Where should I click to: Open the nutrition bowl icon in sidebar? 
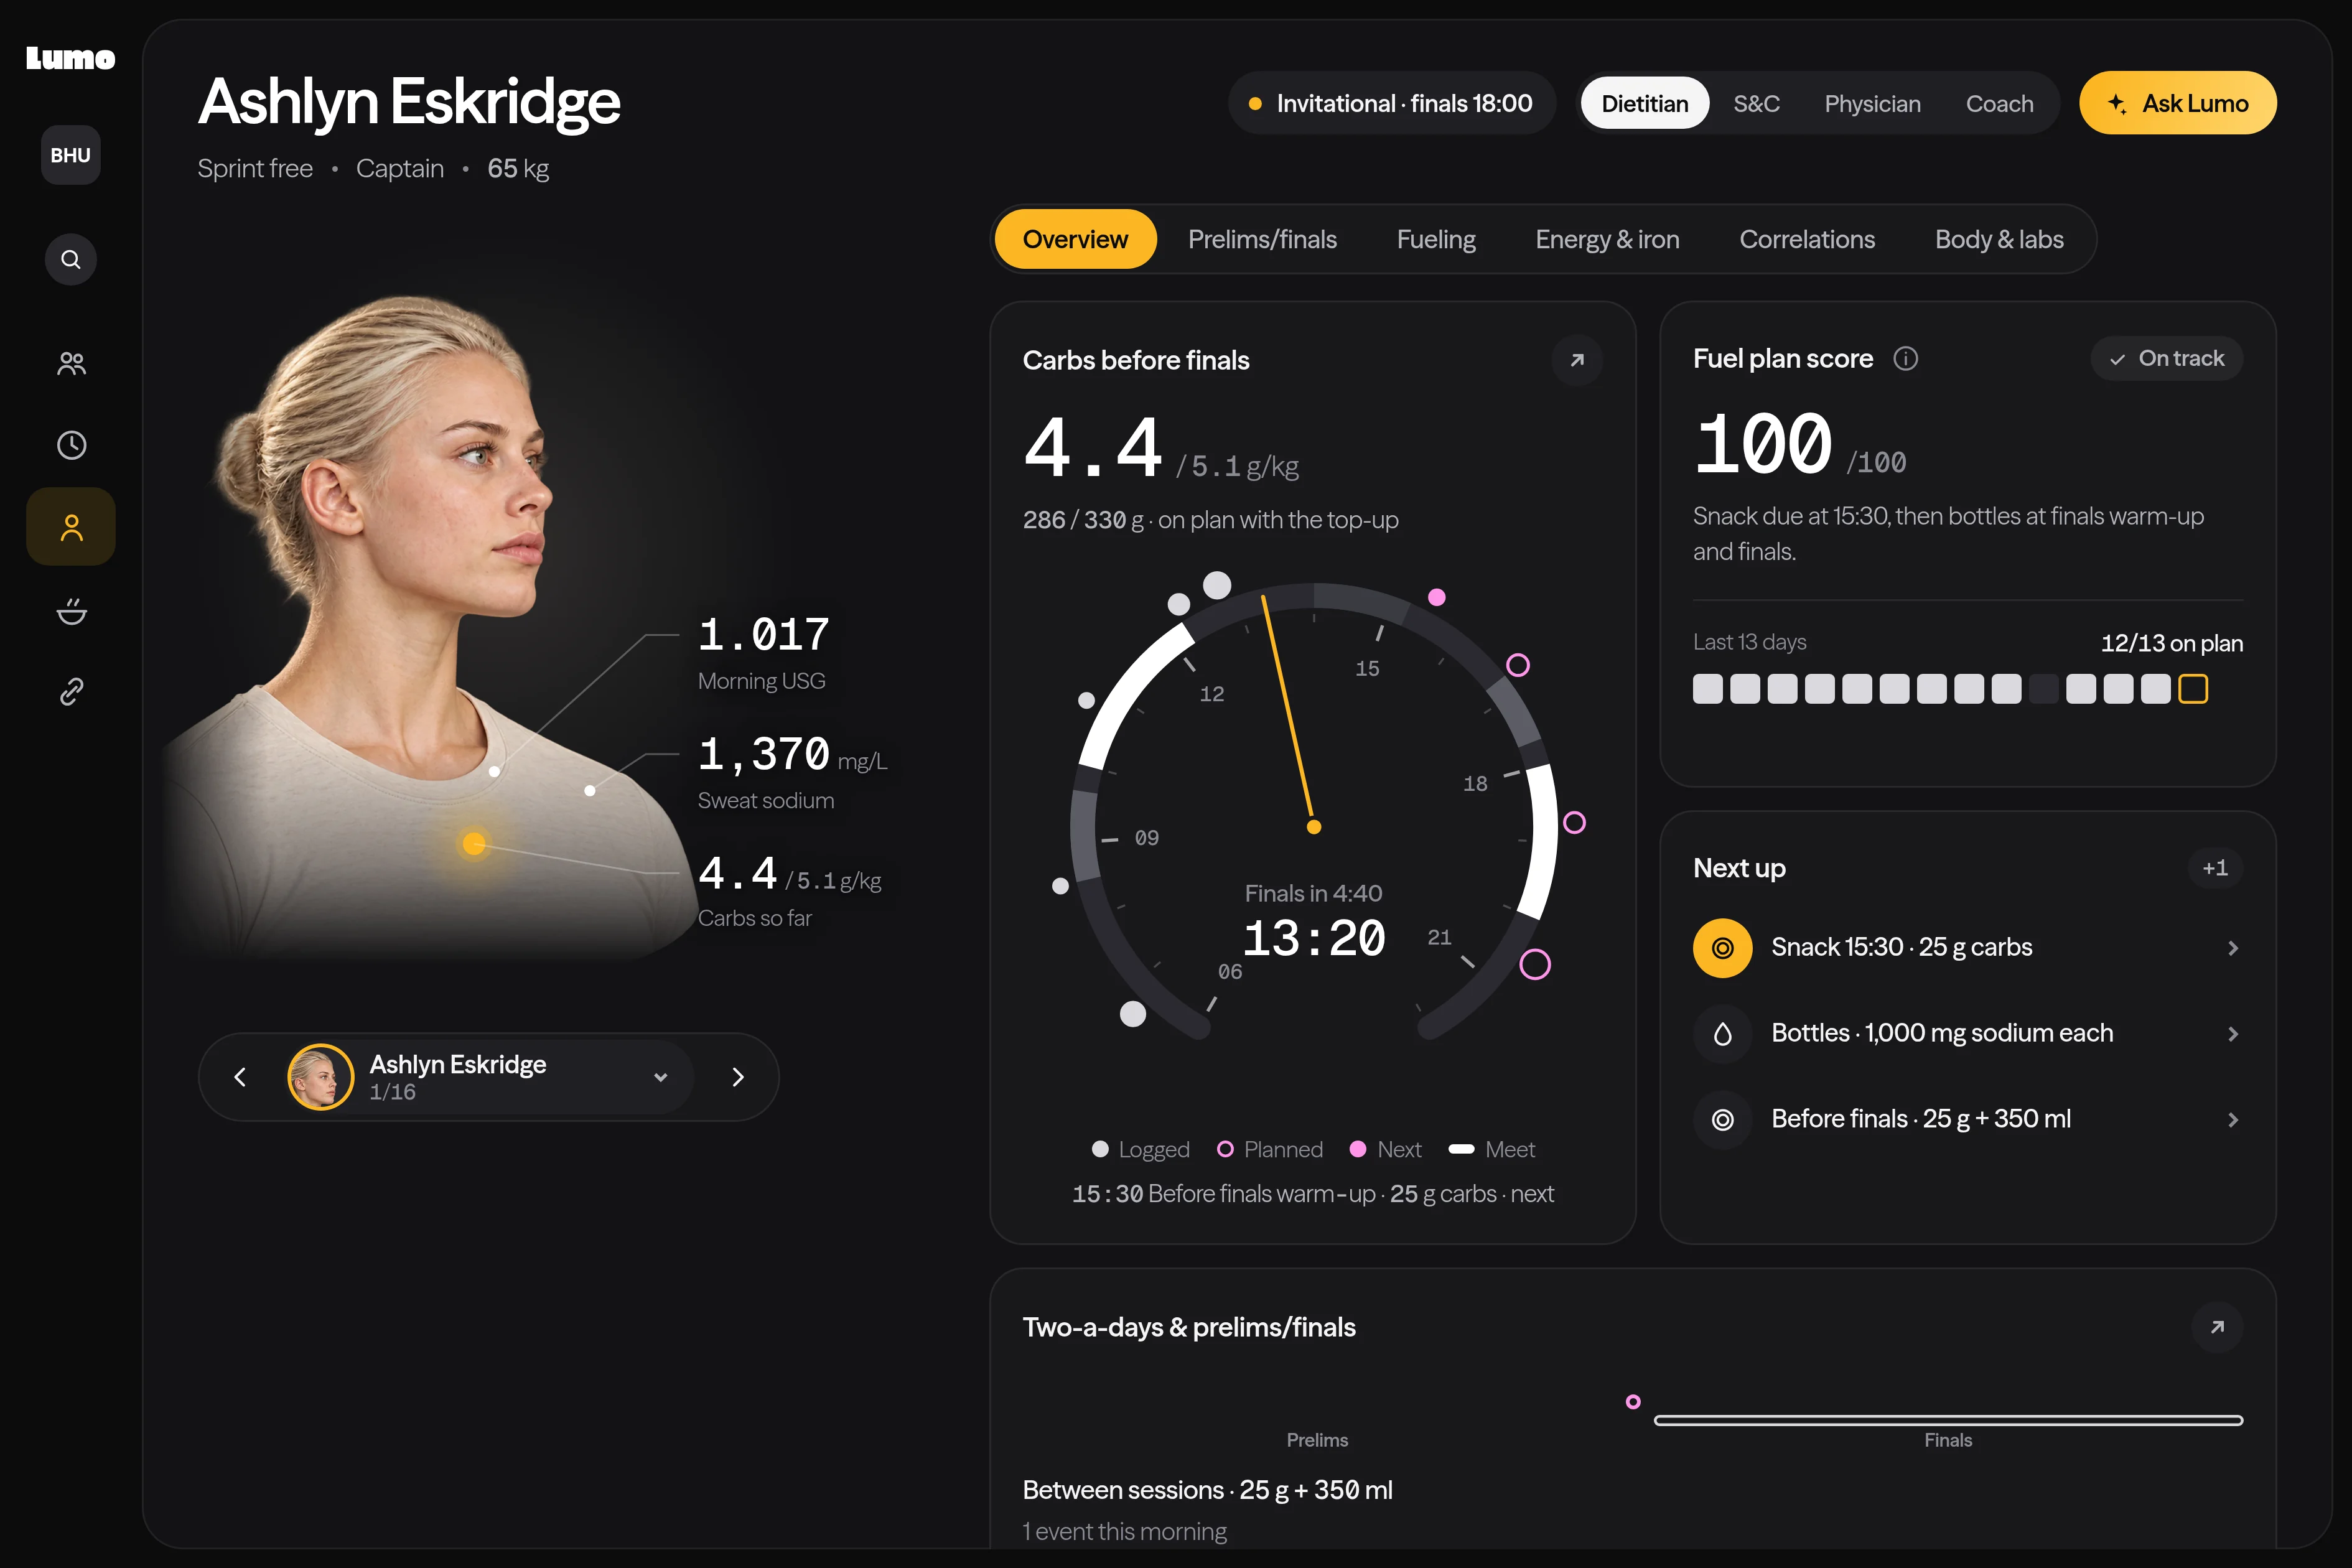point(71,610)
